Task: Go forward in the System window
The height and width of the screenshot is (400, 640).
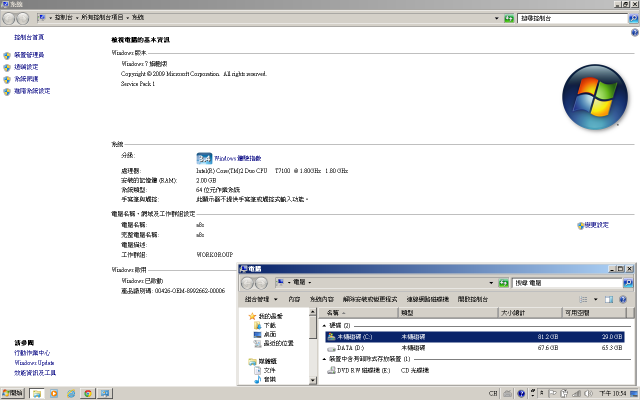Action: point(22,18)
